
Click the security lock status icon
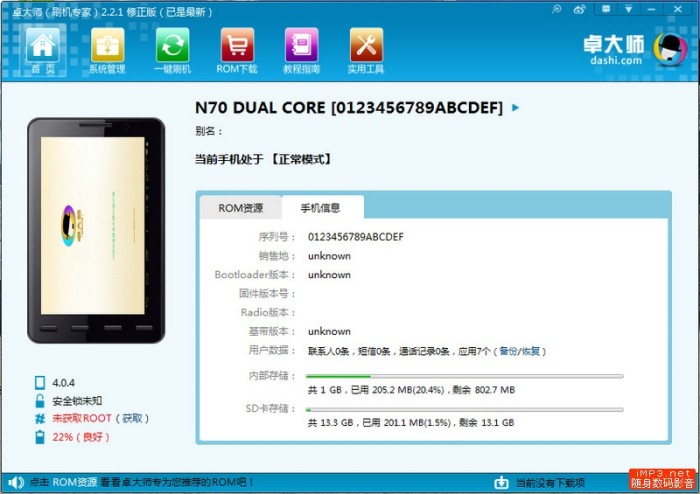(40, 401)
